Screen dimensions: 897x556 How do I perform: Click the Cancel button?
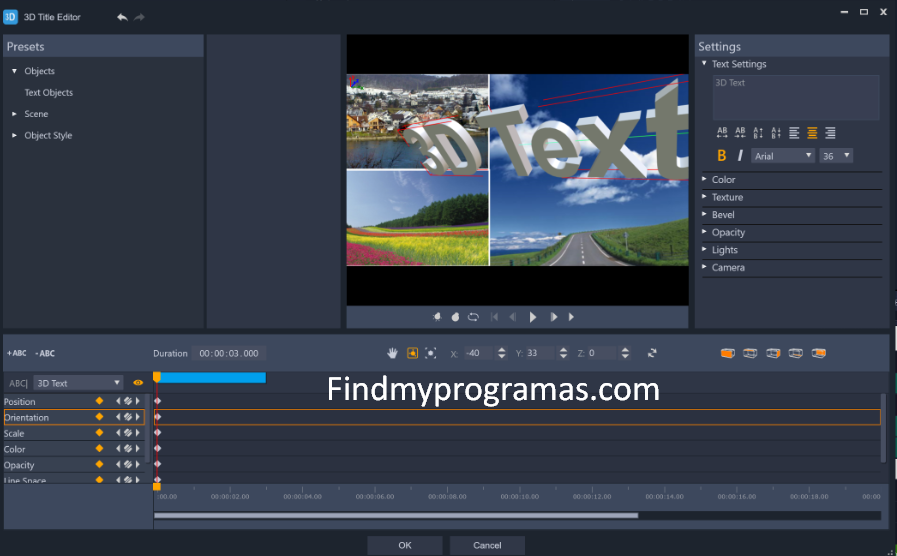[x=487, y=545]
